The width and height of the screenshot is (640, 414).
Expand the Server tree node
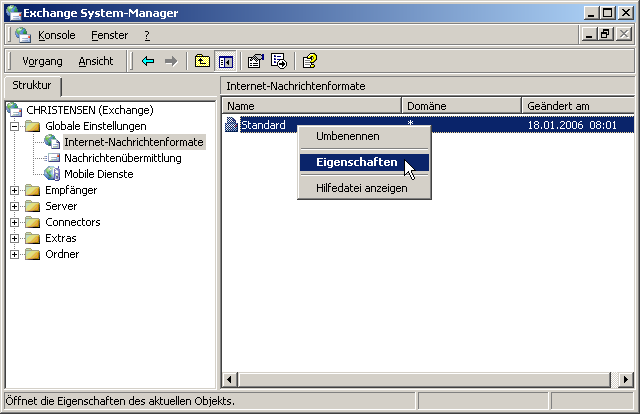coord(14,206)
